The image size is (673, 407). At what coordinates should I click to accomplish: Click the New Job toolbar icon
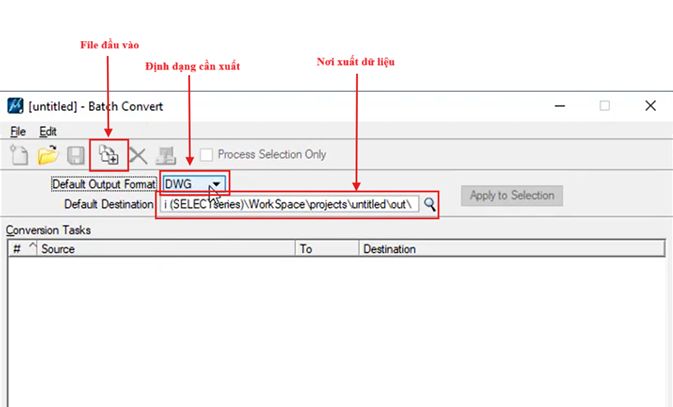(x=19, y=155)
